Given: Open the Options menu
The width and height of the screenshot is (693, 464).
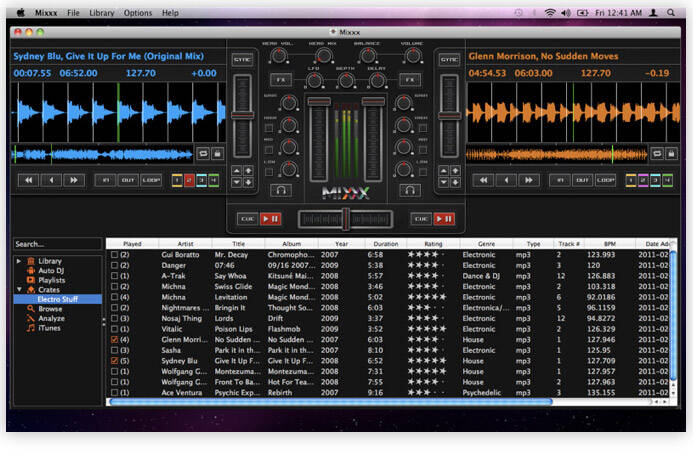Looking at the screenshot, I should (138, 13).
